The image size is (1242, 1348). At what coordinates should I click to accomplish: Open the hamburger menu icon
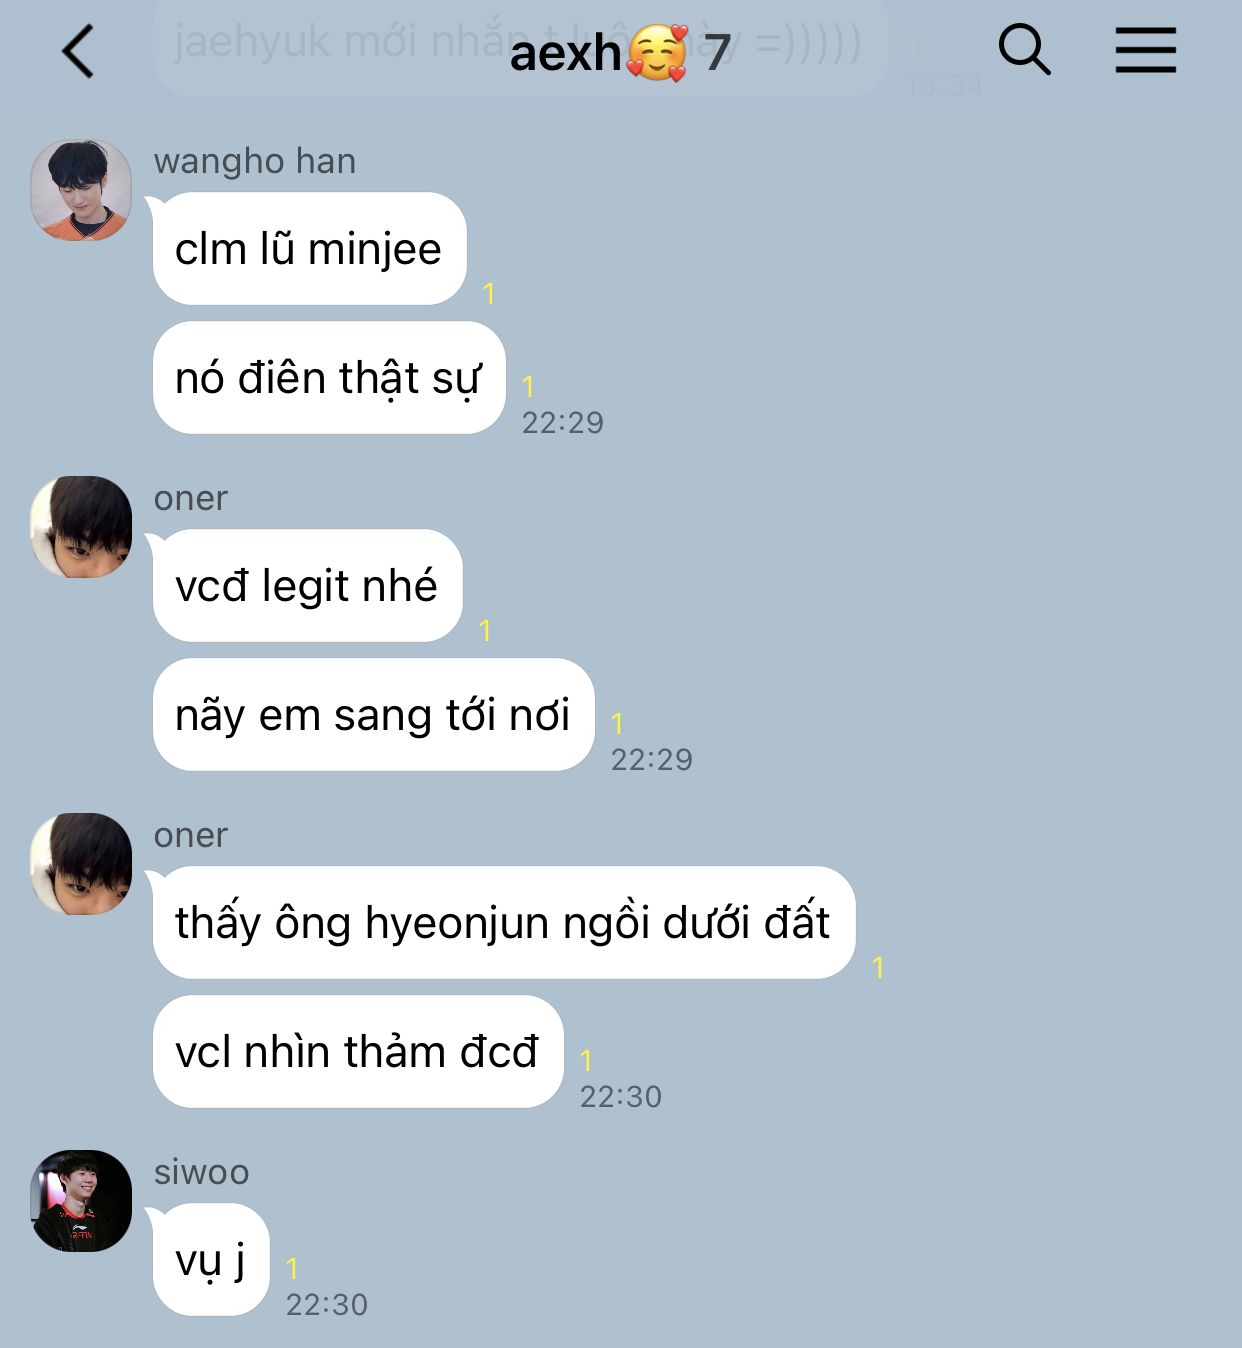pos(1146,50)
